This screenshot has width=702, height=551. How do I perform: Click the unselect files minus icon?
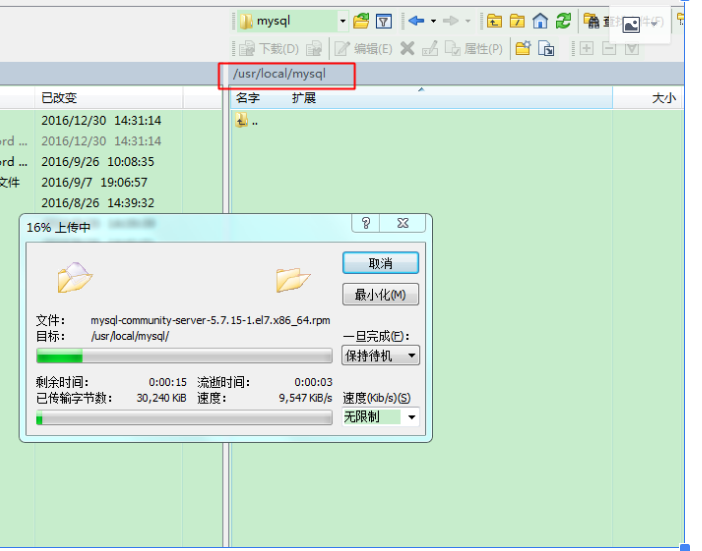(609, 48)
